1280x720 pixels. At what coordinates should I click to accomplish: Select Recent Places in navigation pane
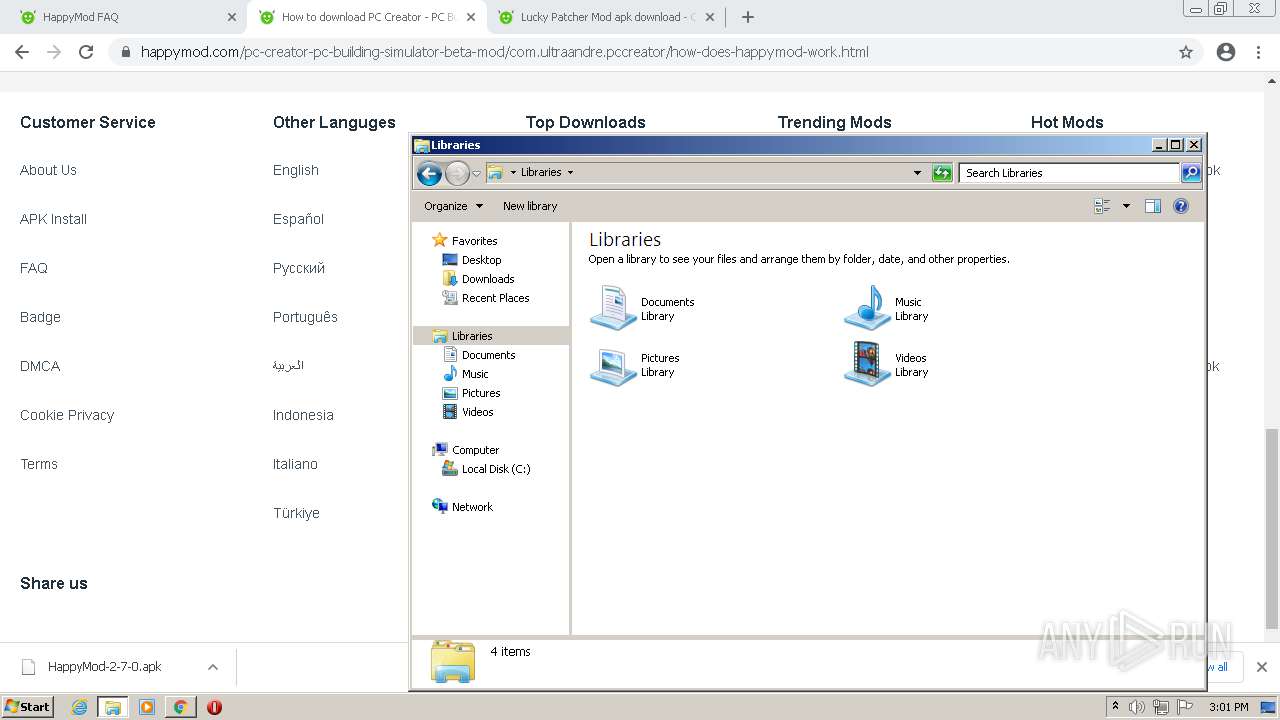[x=486, y=298]
